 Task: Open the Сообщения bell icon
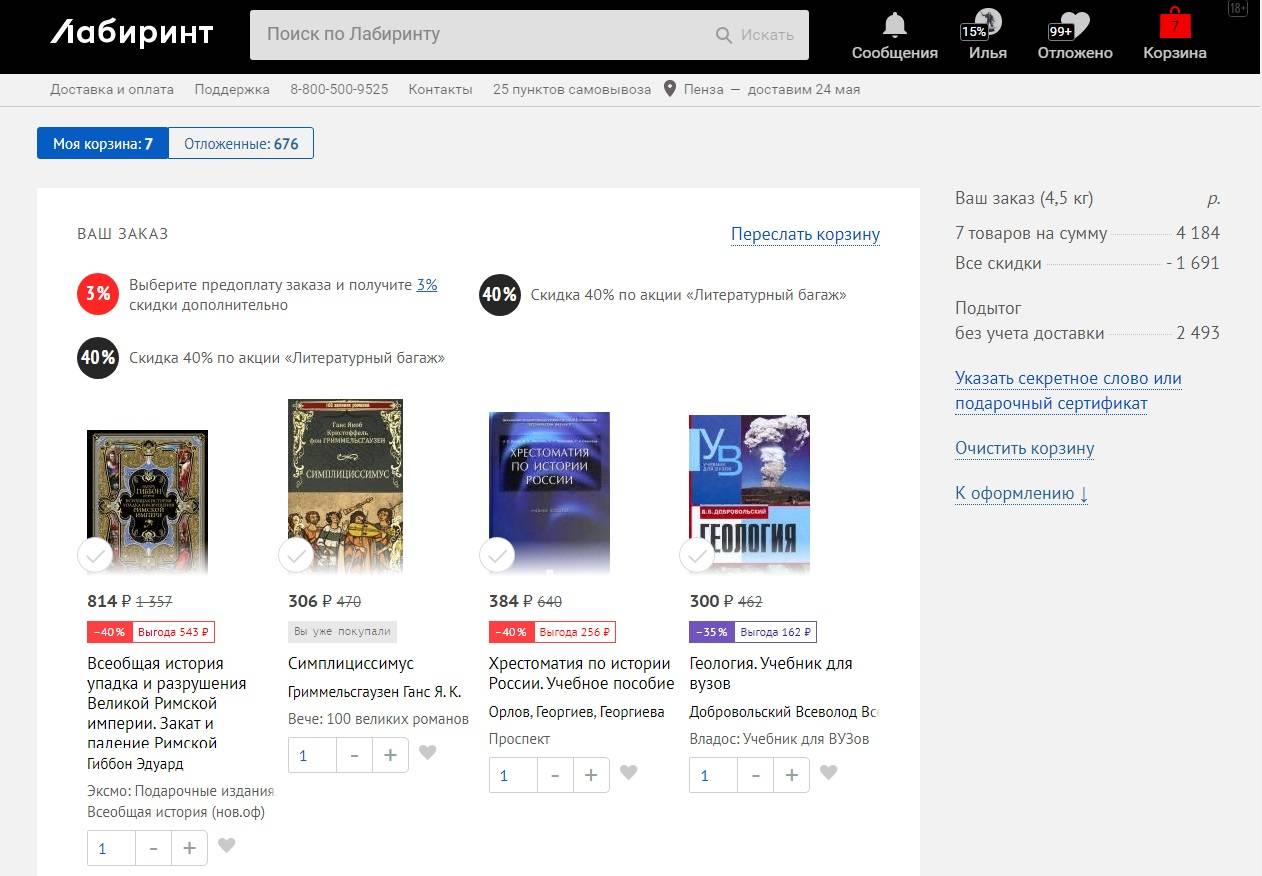click(894, 25)
